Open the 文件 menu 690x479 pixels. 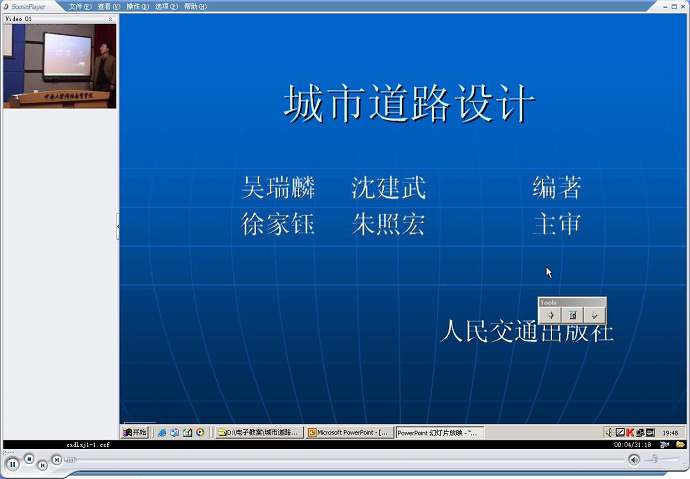(80, 6)
